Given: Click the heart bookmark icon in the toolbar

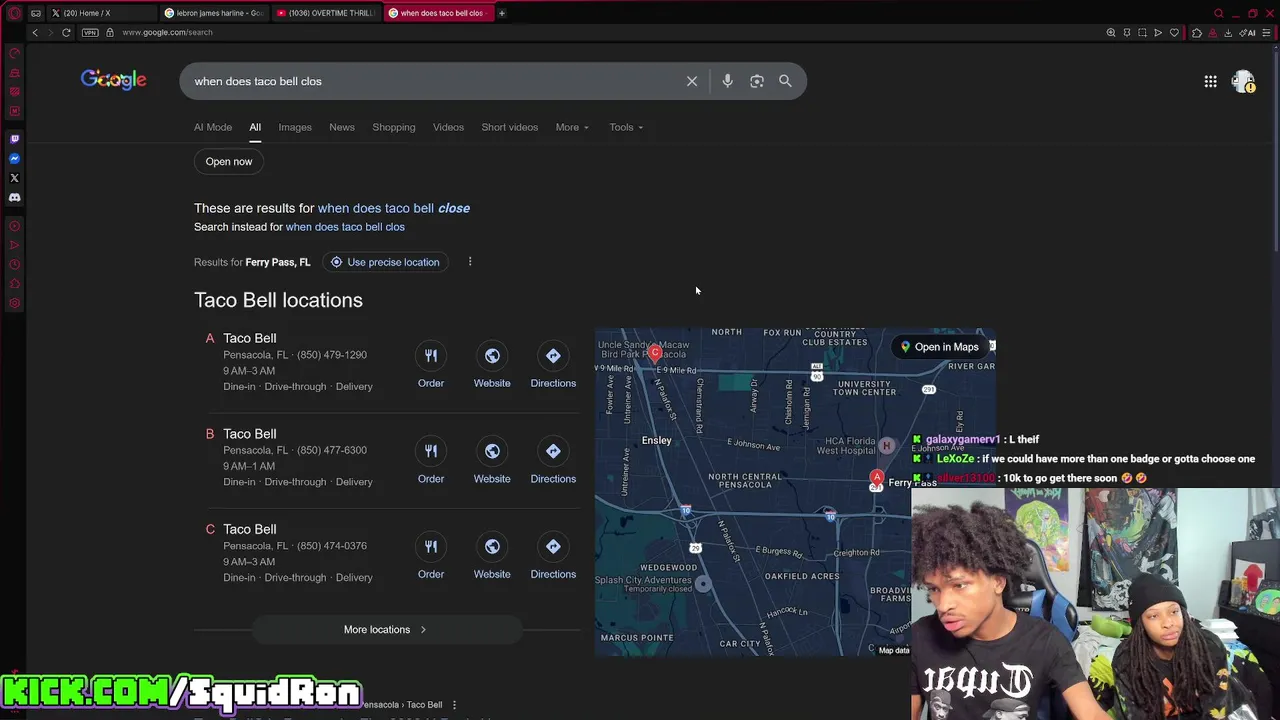Looking at the screenshot, I should (1174, 32).
